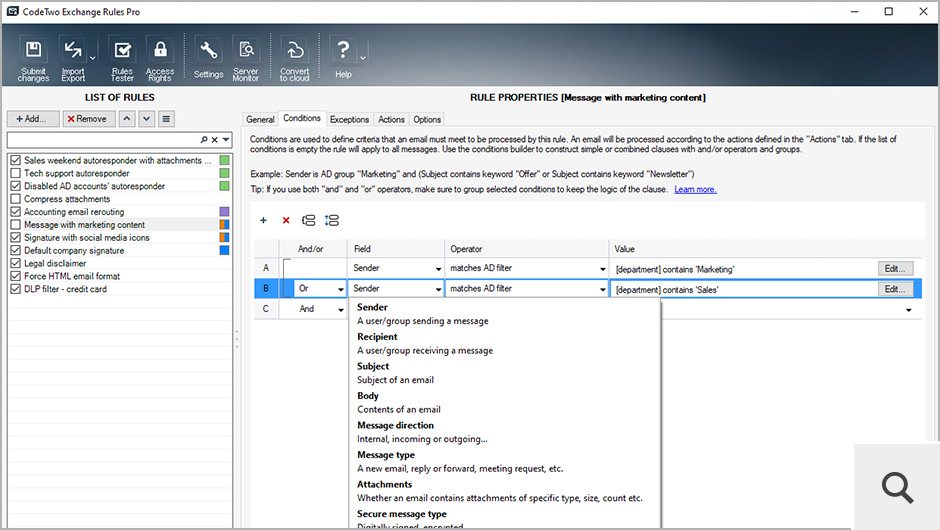940x530 pixels.
Task: Toggle DLP filter - credit card checkbox
Action: point(16,289)
